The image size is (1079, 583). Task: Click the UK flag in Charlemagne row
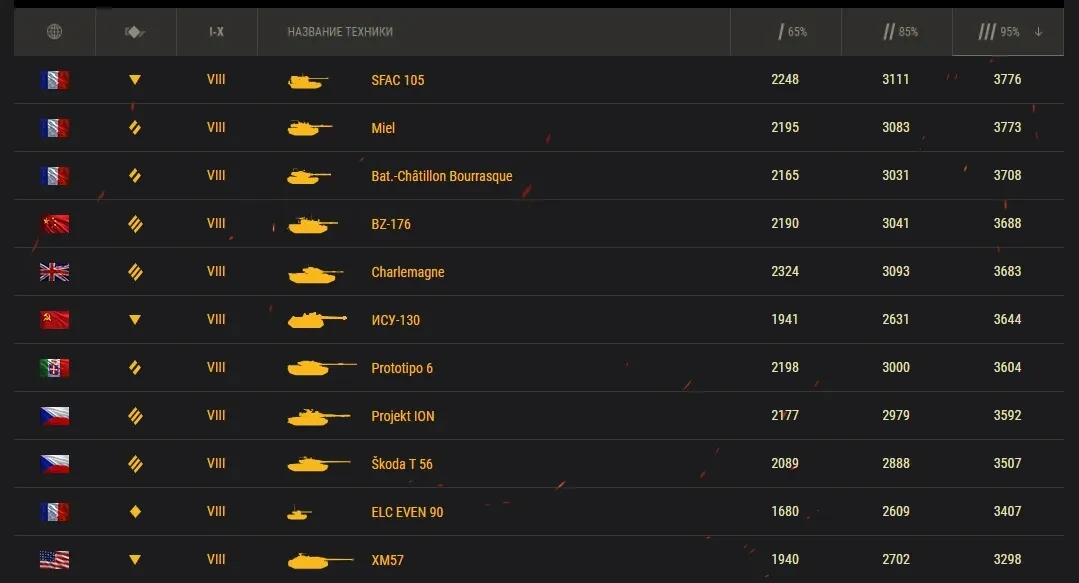54,272
